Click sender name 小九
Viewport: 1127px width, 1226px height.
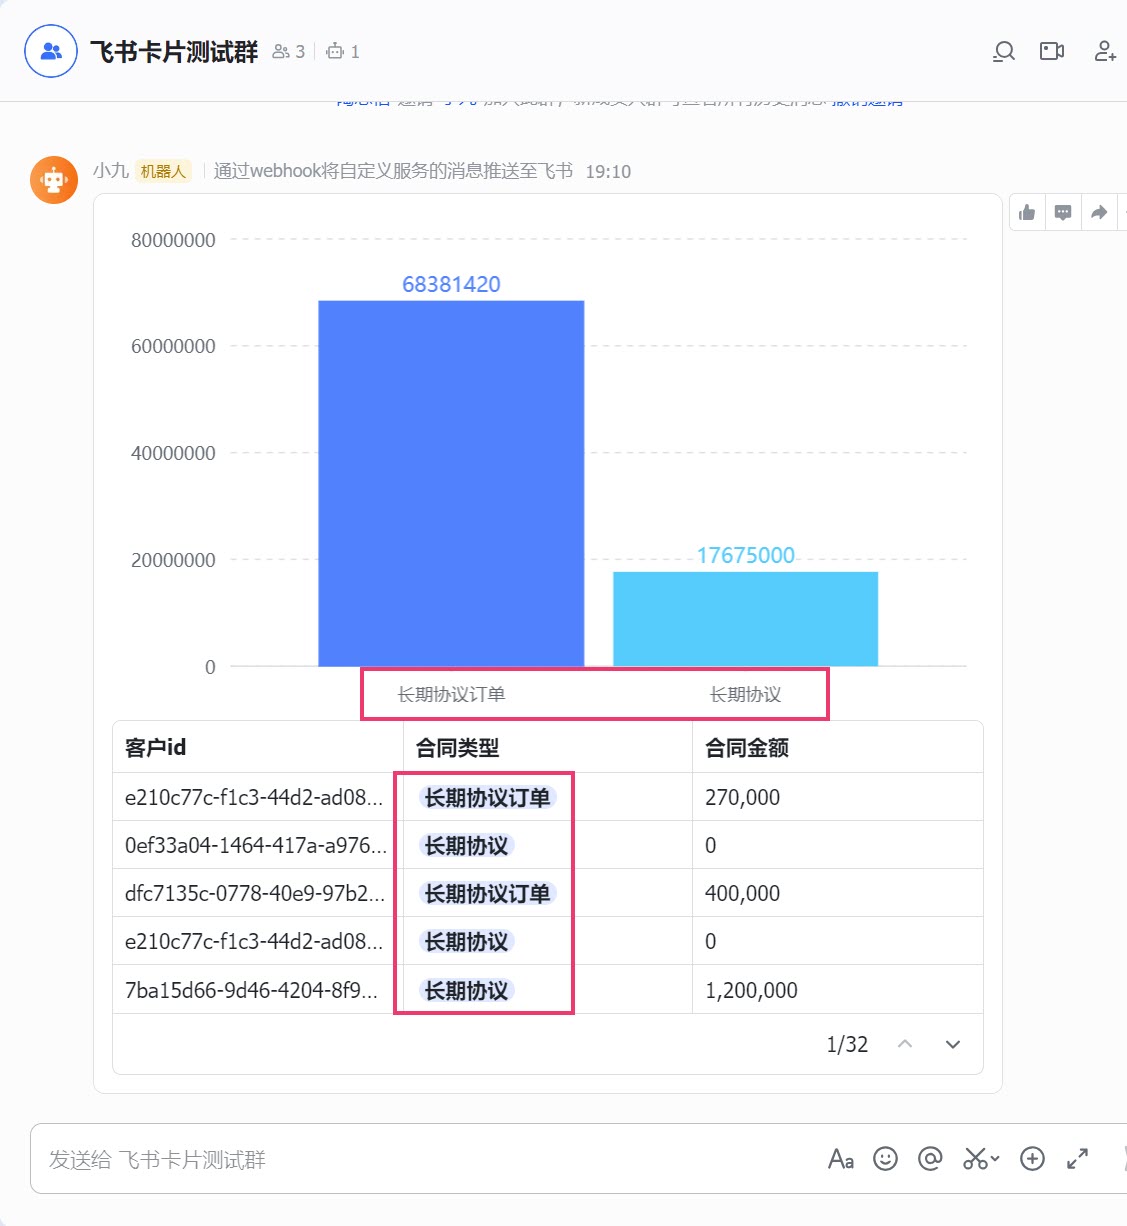pos(111,171)
